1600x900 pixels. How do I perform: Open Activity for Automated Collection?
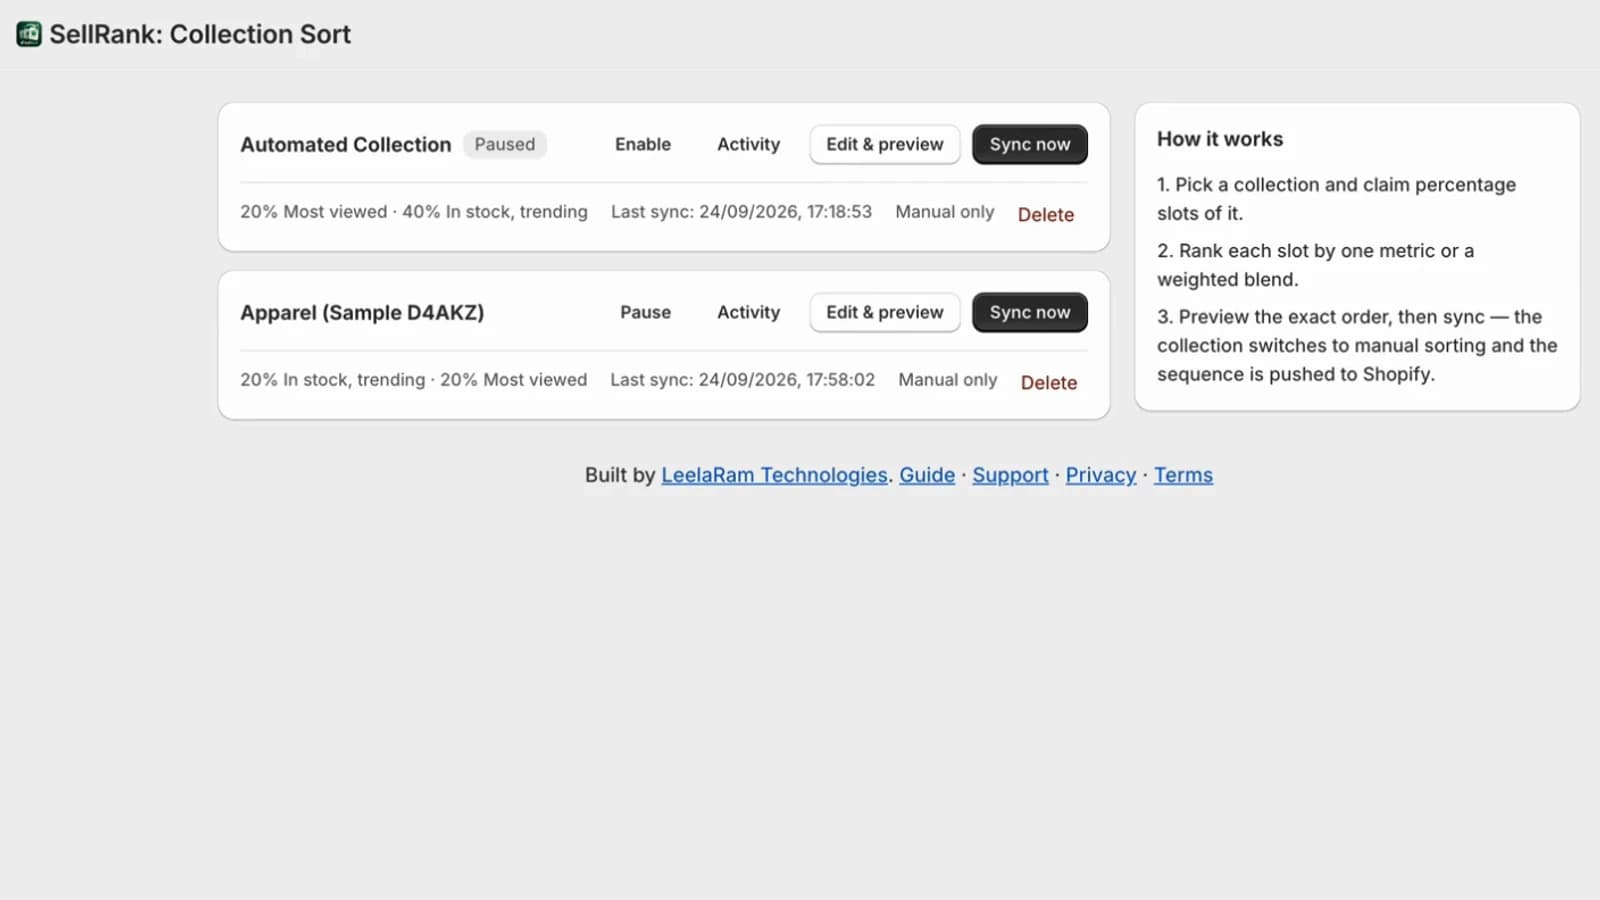[748, 144]
